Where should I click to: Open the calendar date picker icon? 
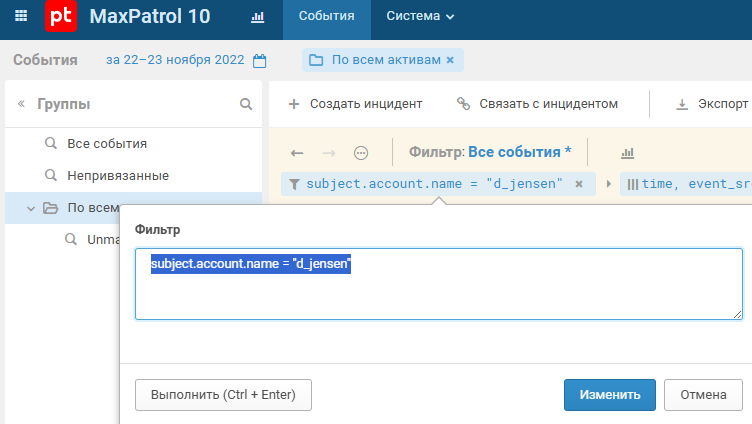(260, 61)
